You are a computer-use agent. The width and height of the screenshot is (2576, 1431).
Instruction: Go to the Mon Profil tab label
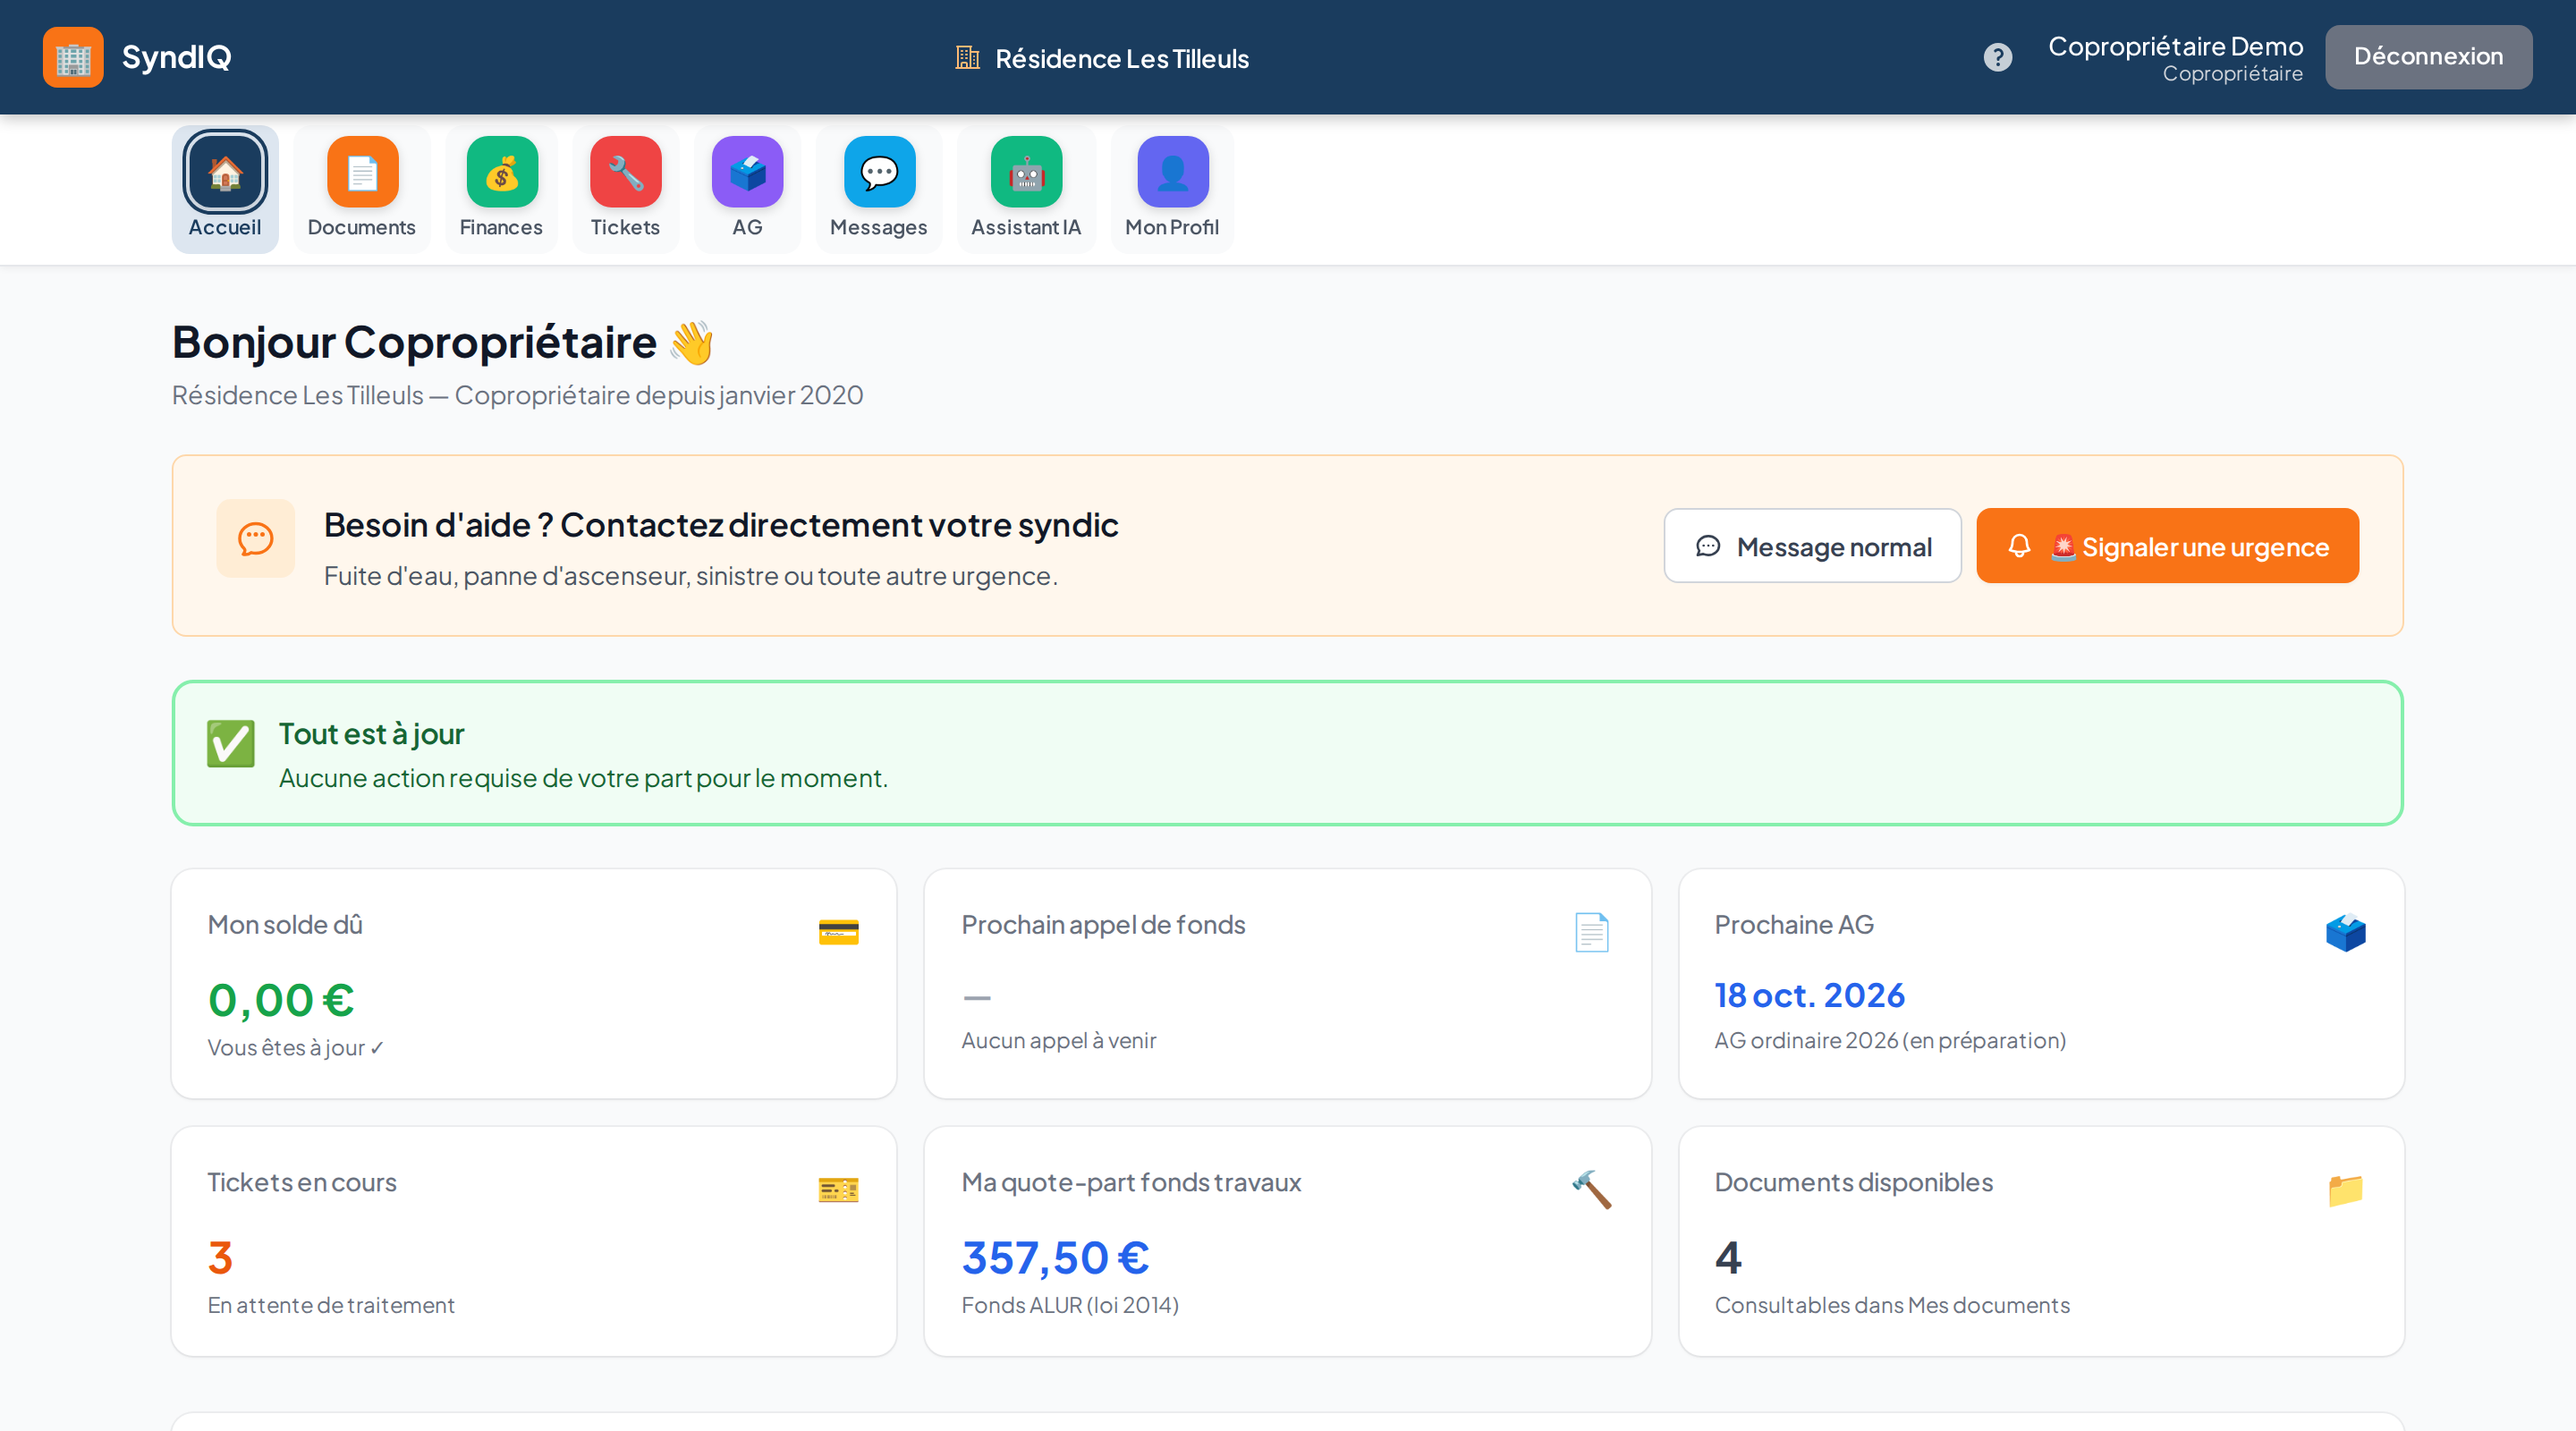(x=1172, y=227)
